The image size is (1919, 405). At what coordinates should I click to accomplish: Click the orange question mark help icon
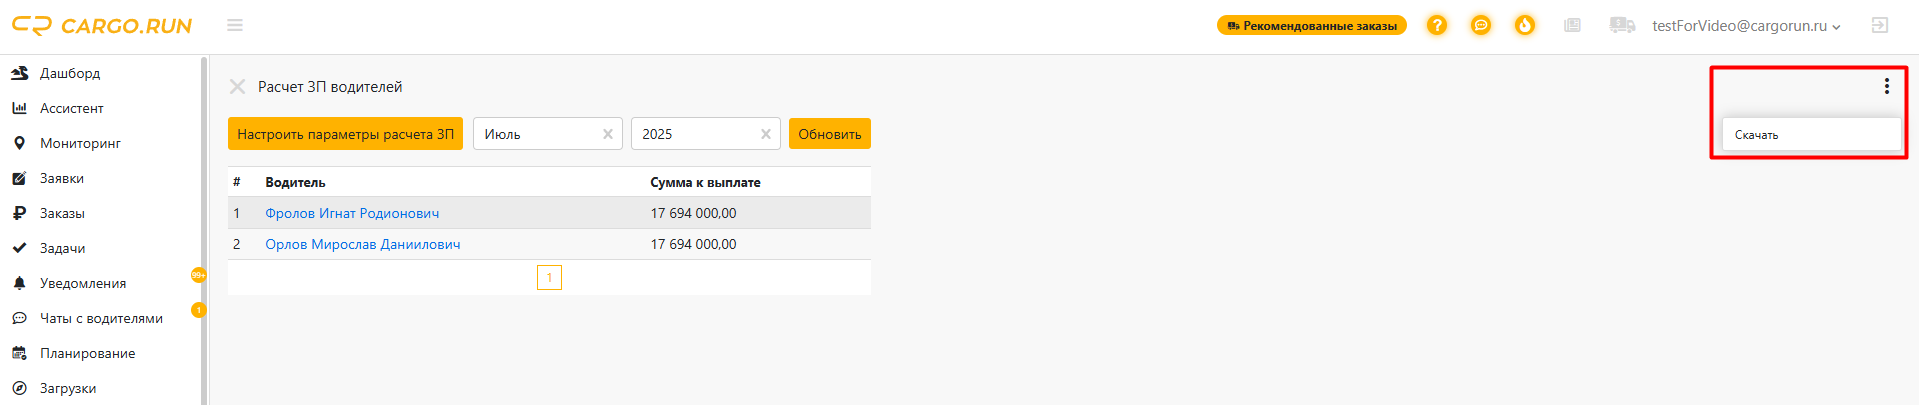tap(1436, 25)
